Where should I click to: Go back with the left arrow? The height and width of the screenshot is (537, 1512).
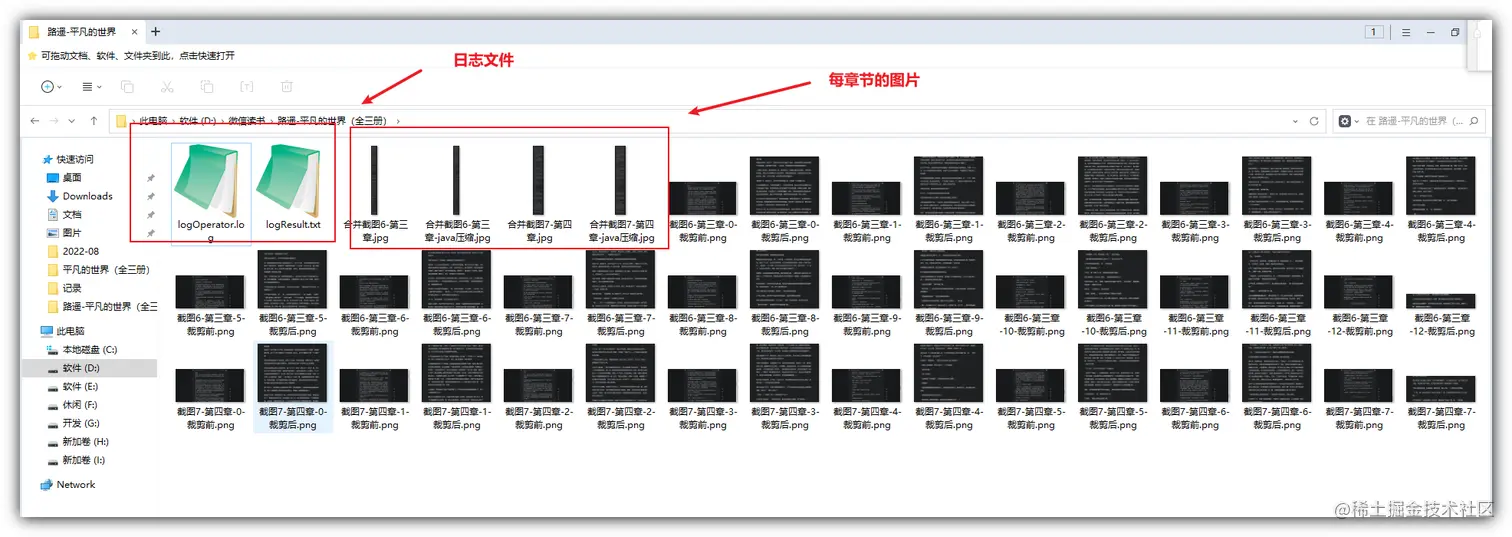tap(35, 121)
